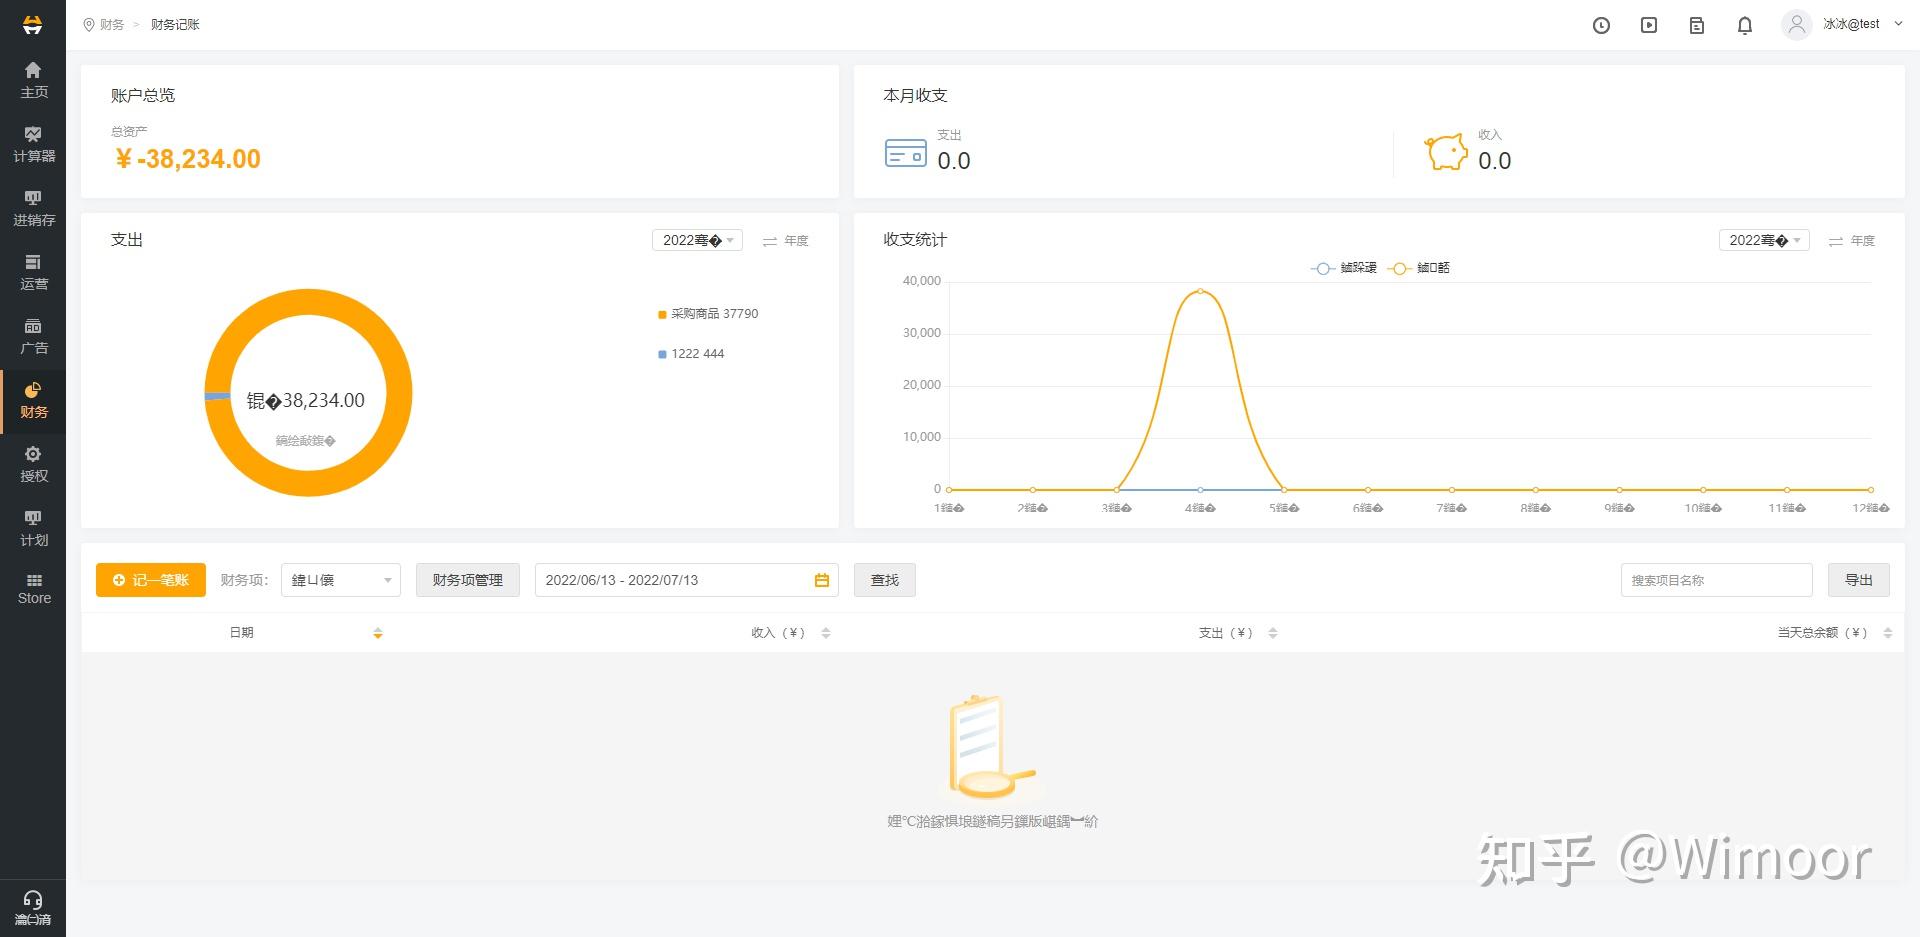Open the Store grid icon in sidebar

tap(33, 589)
